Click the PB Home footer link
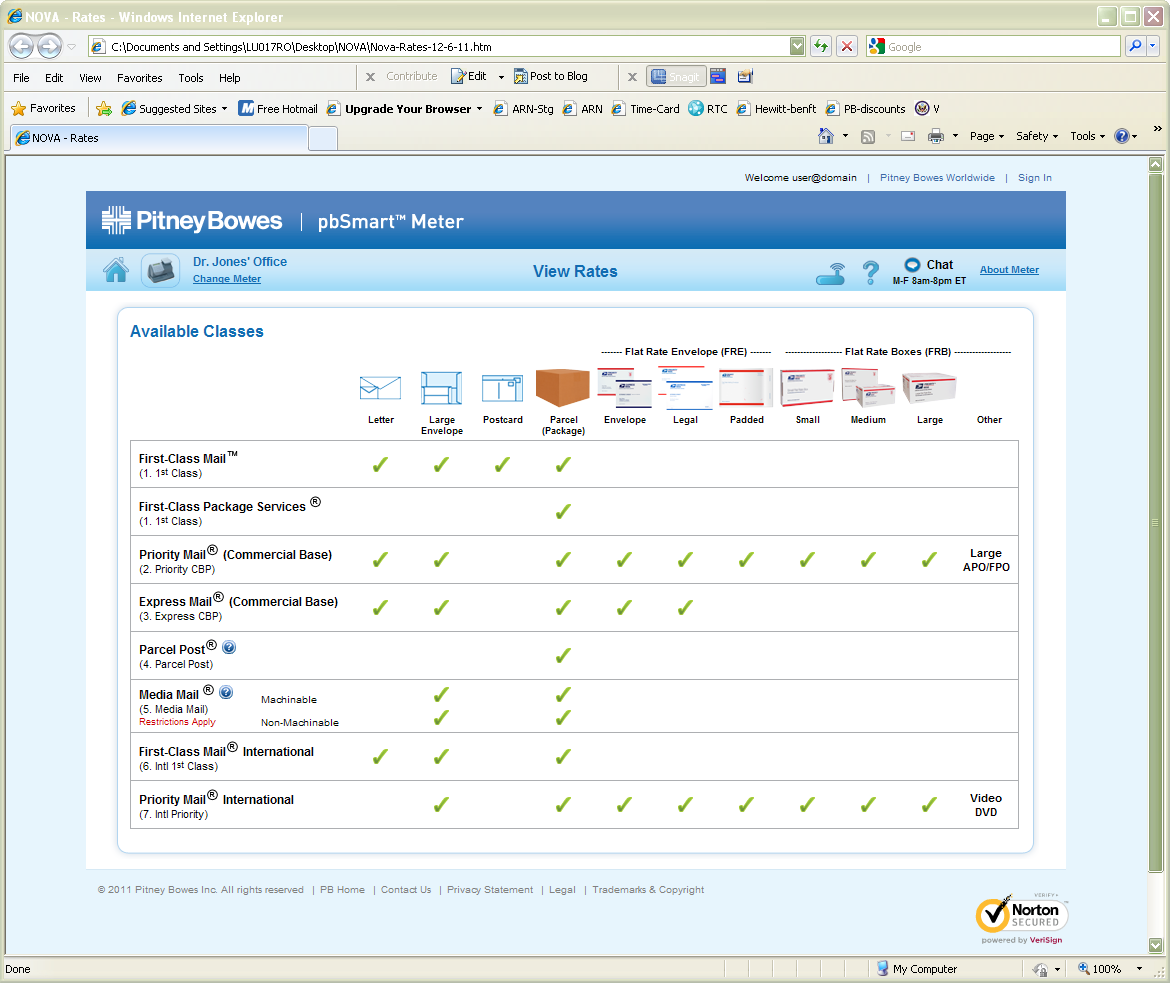 tap(342, 890)
